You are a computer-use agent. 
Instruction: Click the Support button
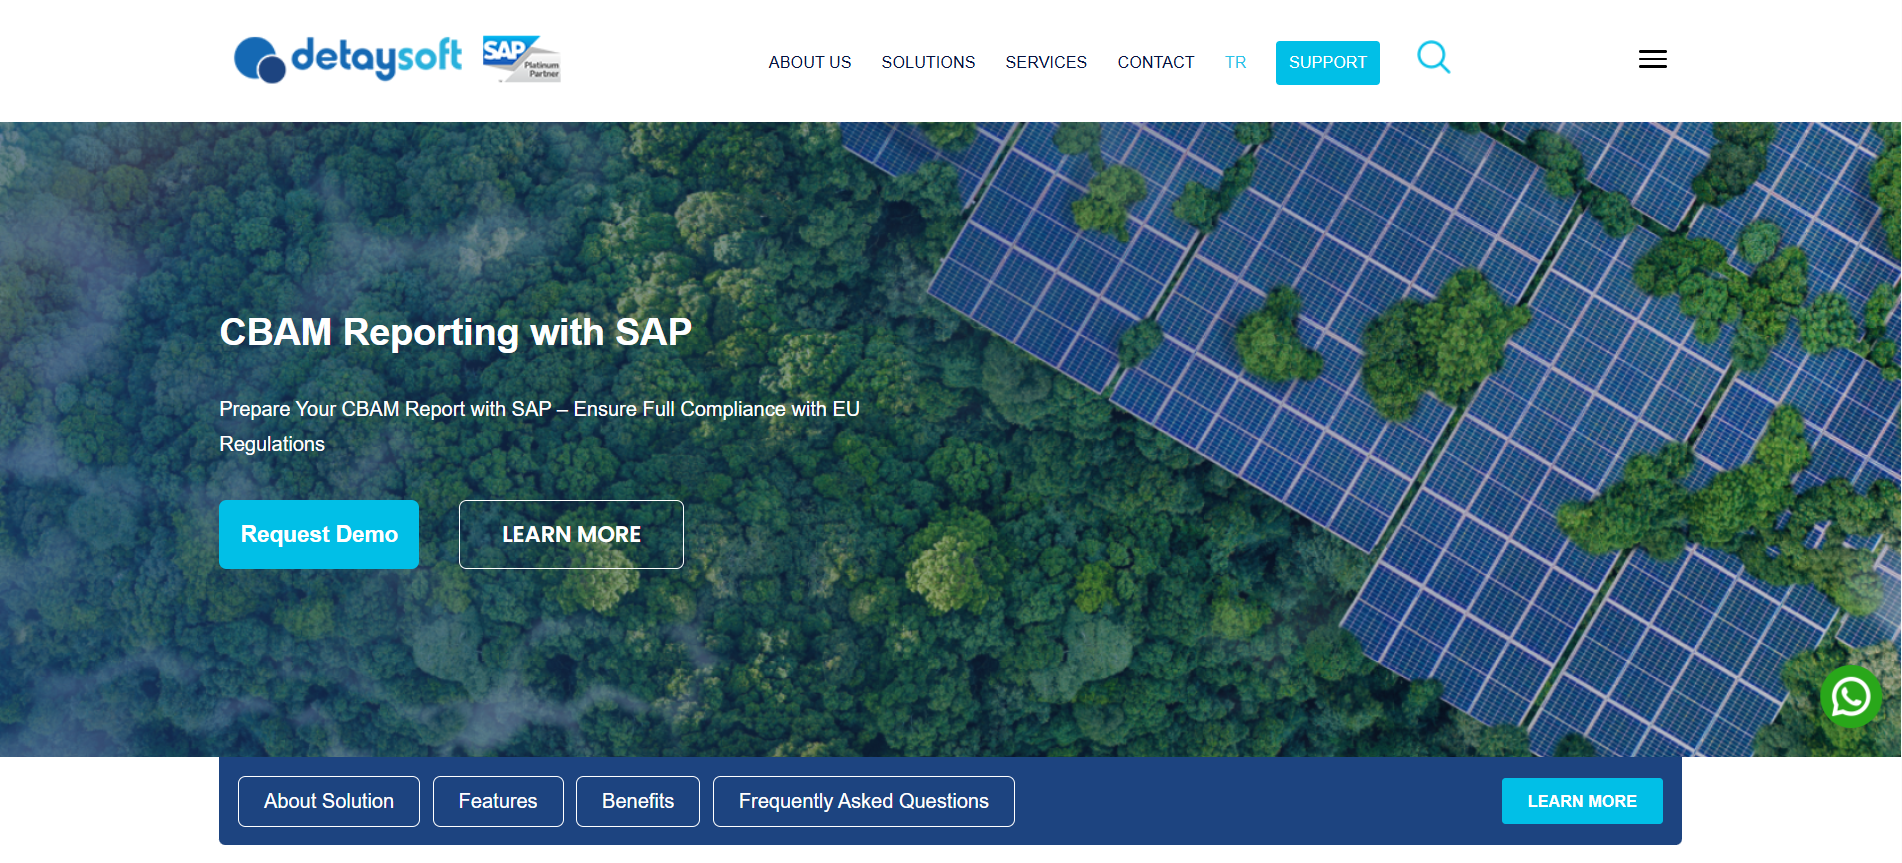[1328, 63]
